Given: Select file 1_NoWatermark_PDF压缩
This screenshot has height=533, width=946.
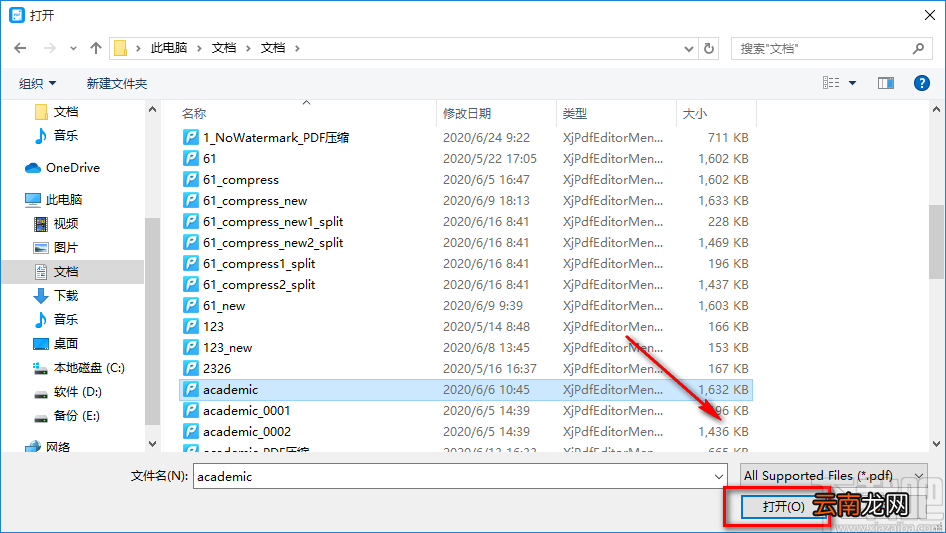Looking at the screenshot, I should click(276, 138).
